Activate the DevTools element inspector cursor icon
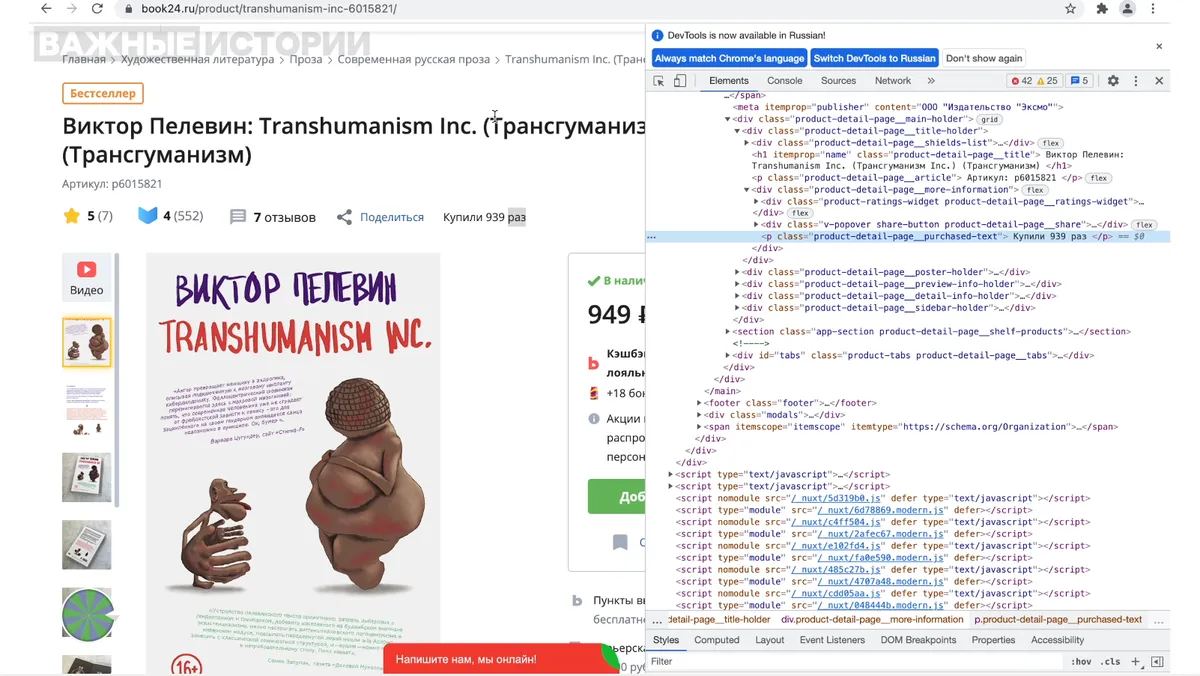The width and height of the screenshot is (1200, 676). tap(659, 81)
